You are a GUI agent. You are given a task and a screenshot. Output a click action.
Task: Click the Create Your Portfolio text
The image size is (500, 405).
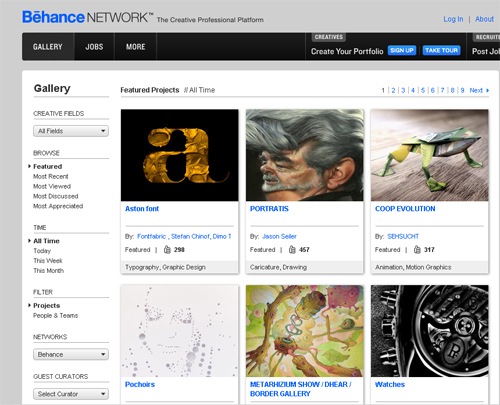347,51
